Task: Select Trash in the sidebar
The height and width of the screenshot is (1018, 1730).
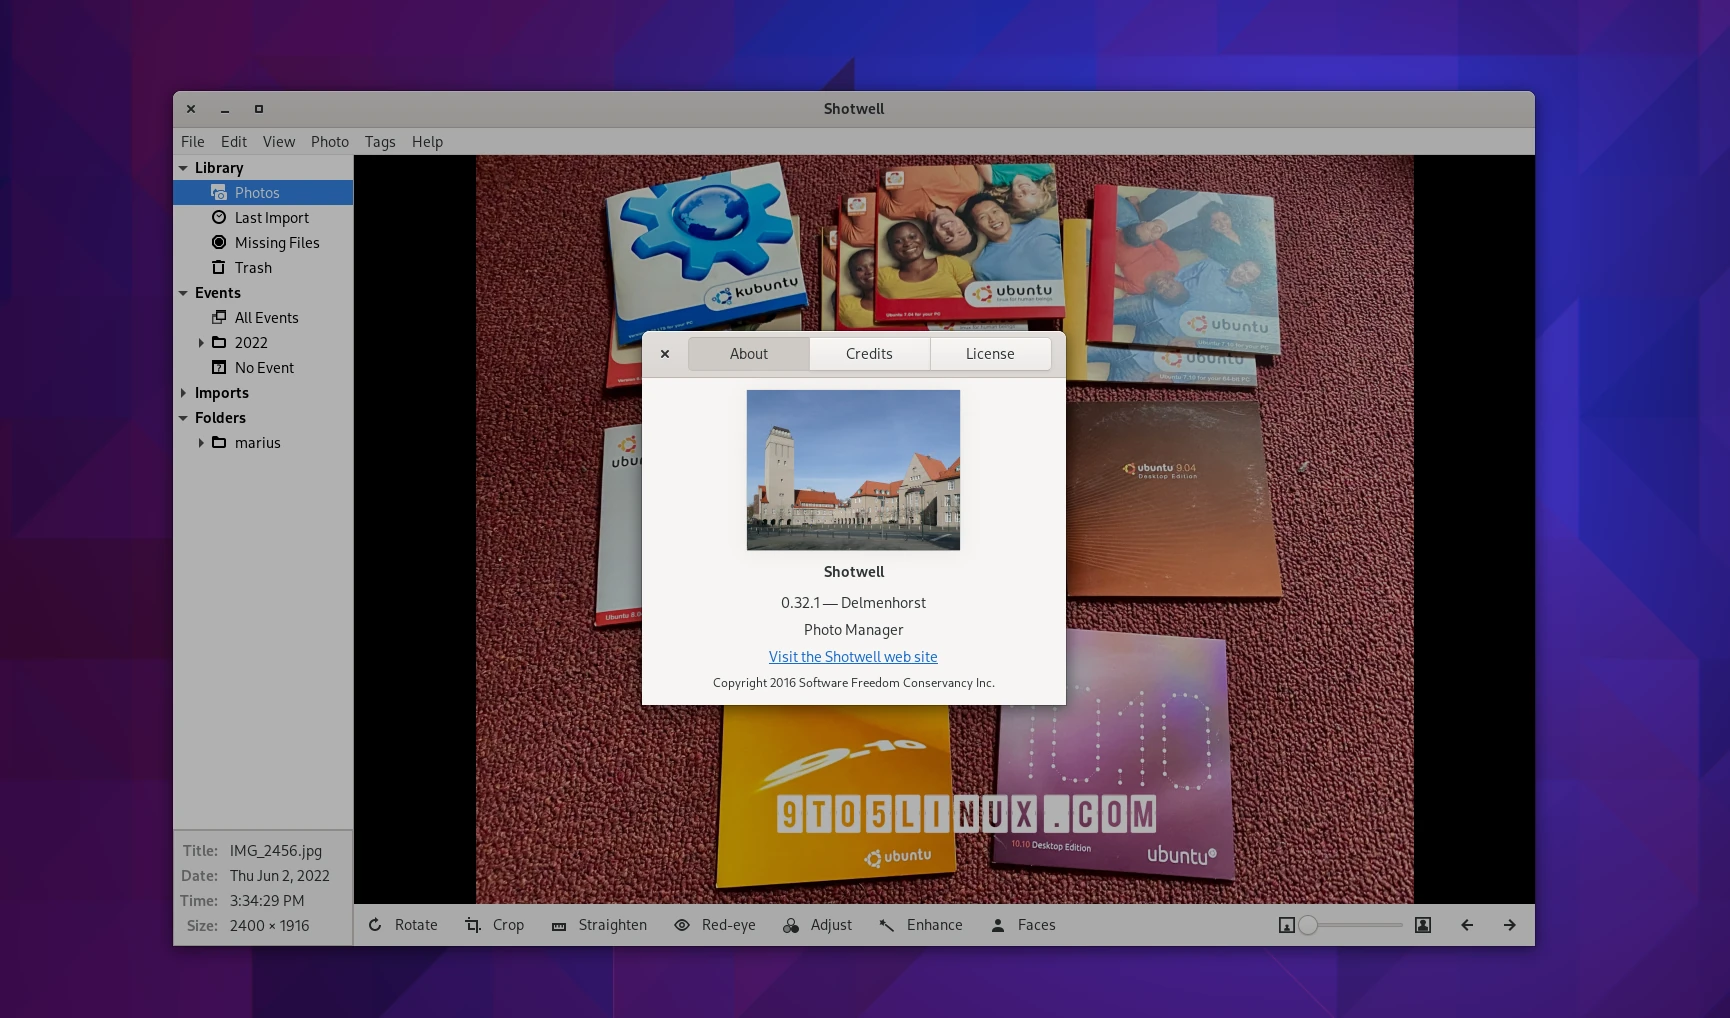Action: click(x=253, y=268)
